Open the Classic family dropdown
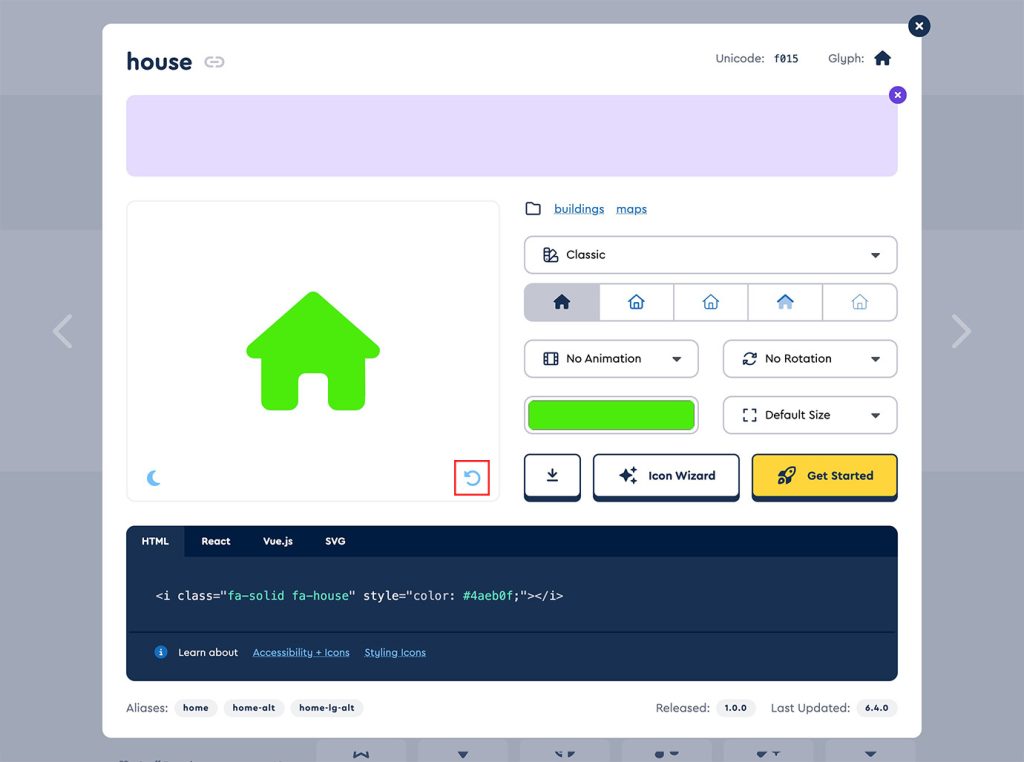The height and width of the screenshot is (762, 1024). [710, 255]
